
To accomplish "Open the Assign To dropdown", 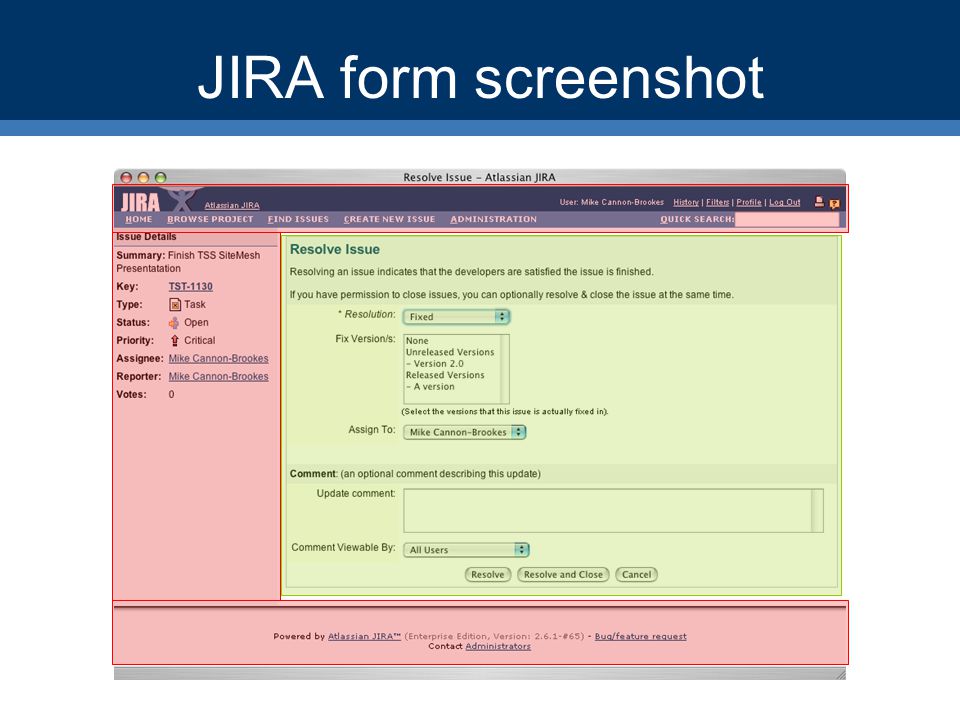I will point(464,432).
